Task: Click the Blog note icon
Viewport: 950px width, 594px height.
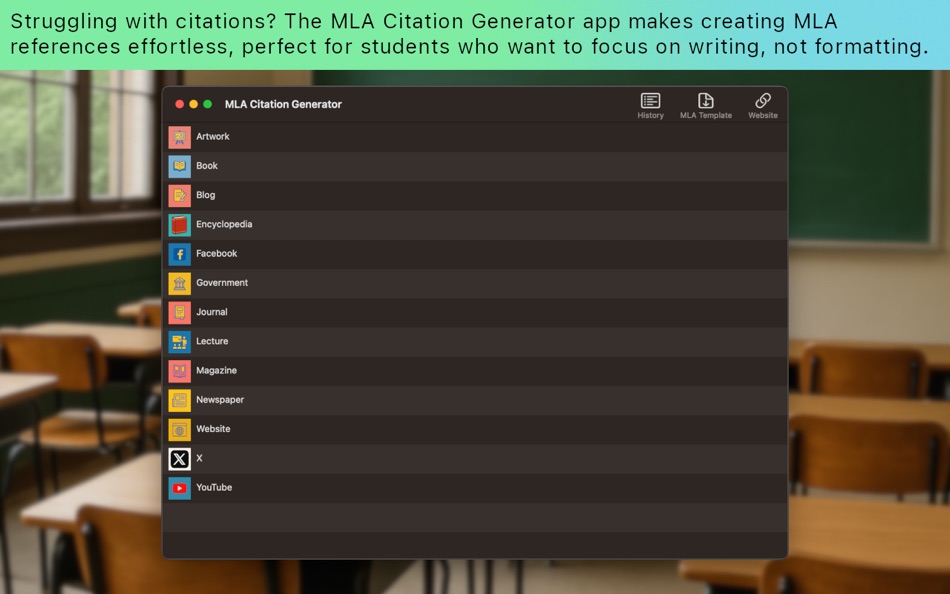Action: tap(179, 195)
